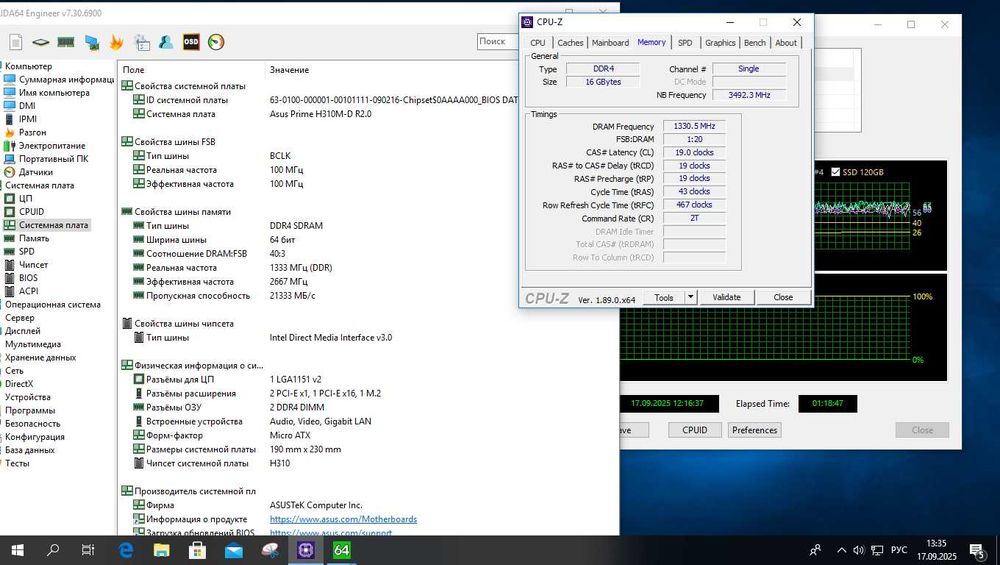1000x565 pixels.
Task: Select Суммарная информация in the sidebar
Action: pos(66,80)
